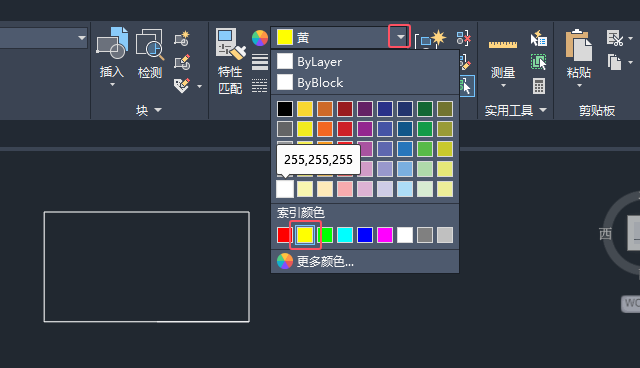Click the create block icon with star
Image resolution: width=640 pixels, height=368 pixels.
coord(182,38)
